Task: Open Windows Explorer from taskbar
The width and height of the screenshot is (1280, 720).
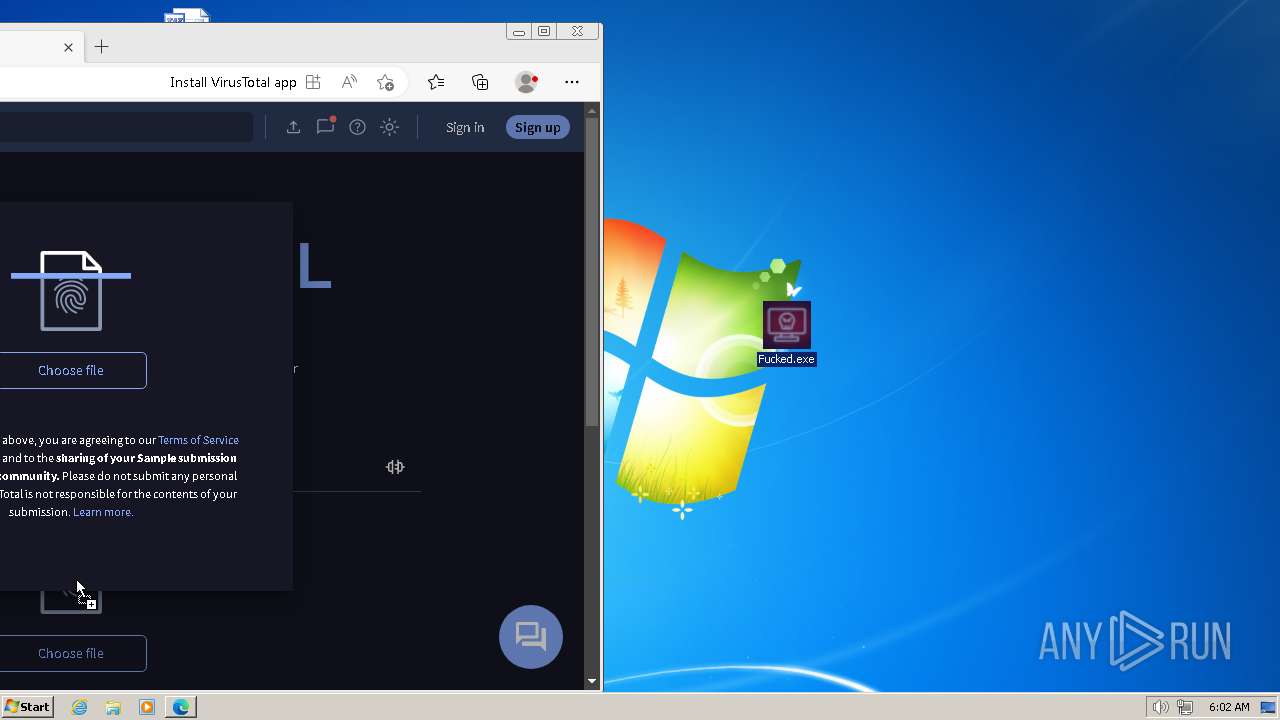Action: (113, 707)
